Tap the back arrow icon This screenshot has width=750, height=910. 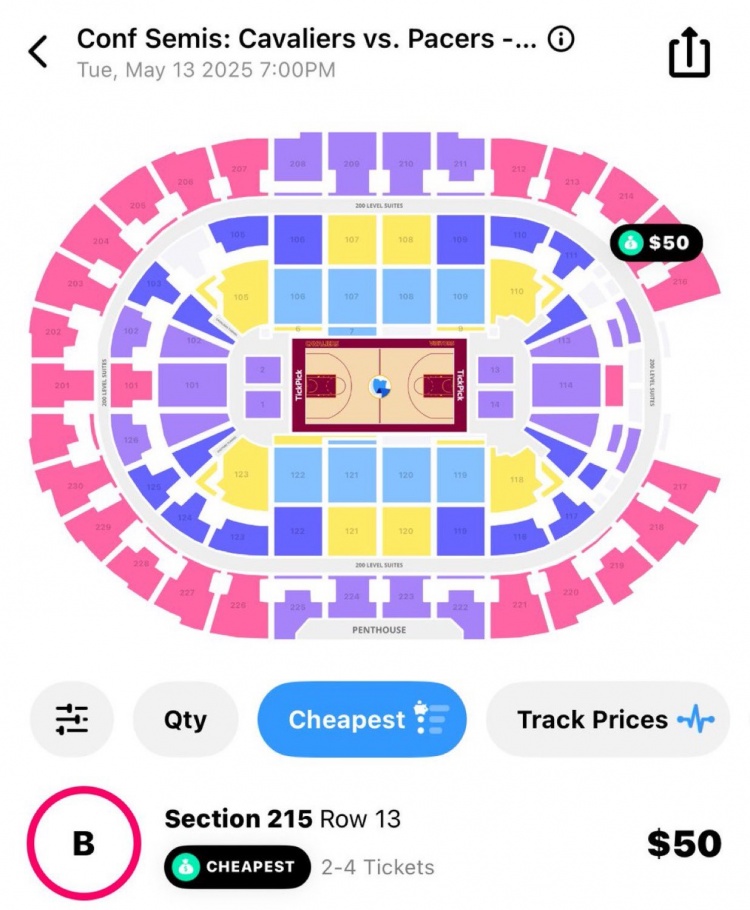pyautogui.click(x=38, y=52)
